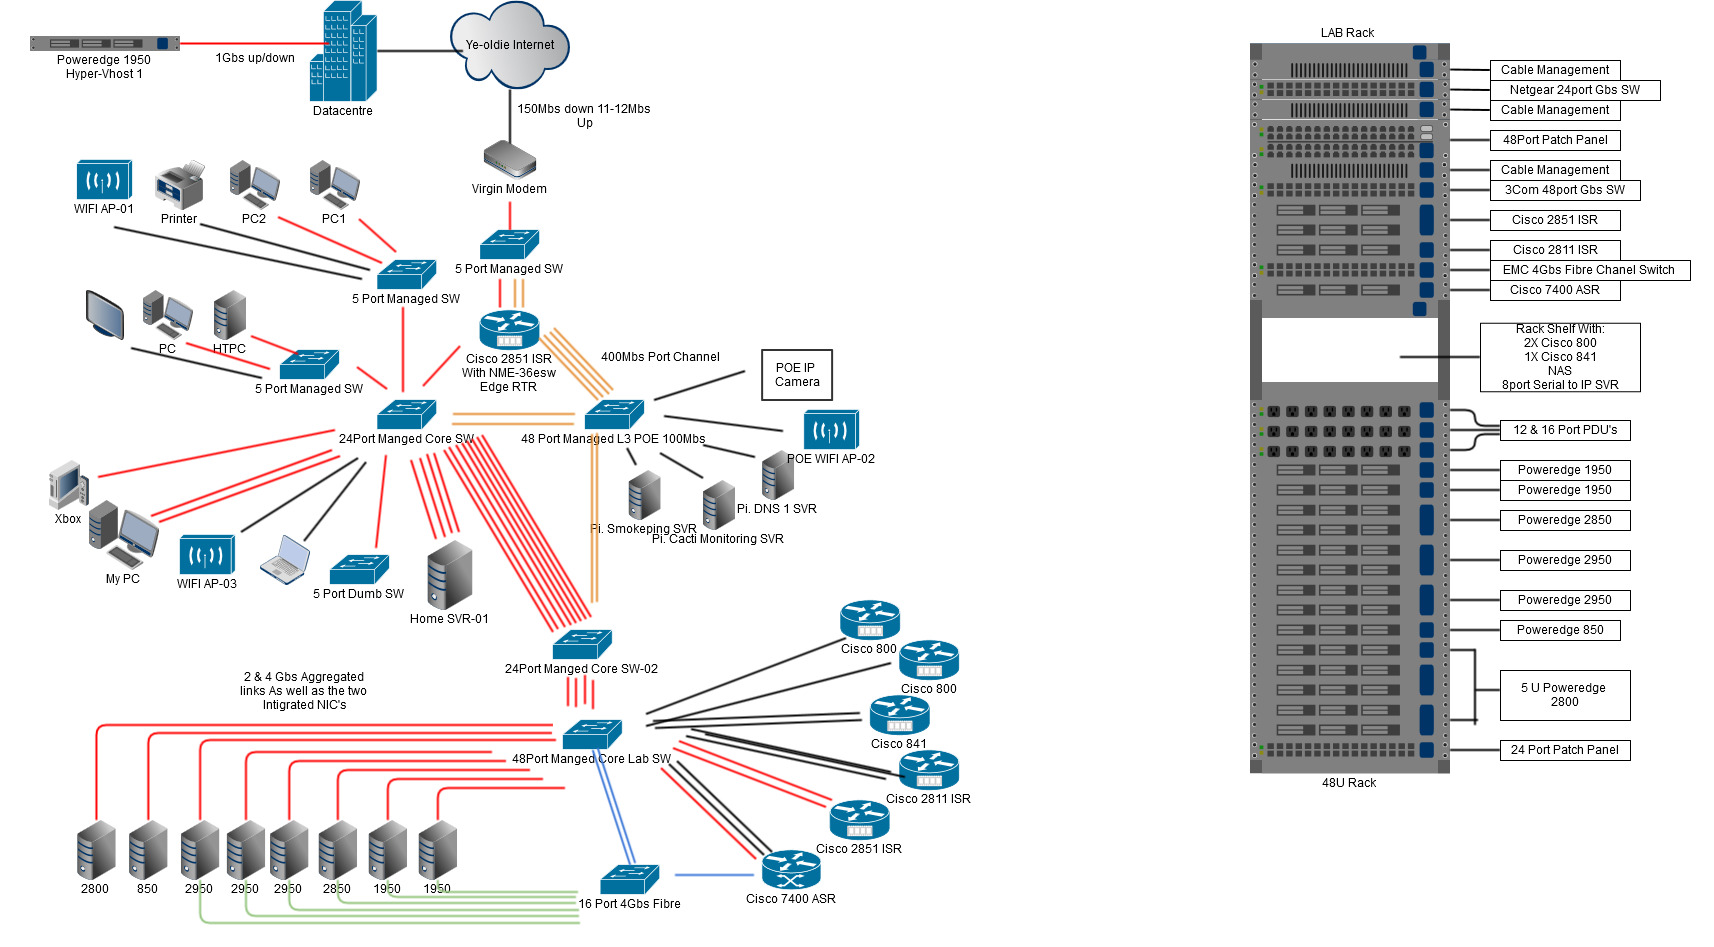Click the 48Port Manged Core Lab SW icon
Screen dimensions: 1714x947
[x=592, y=734]
